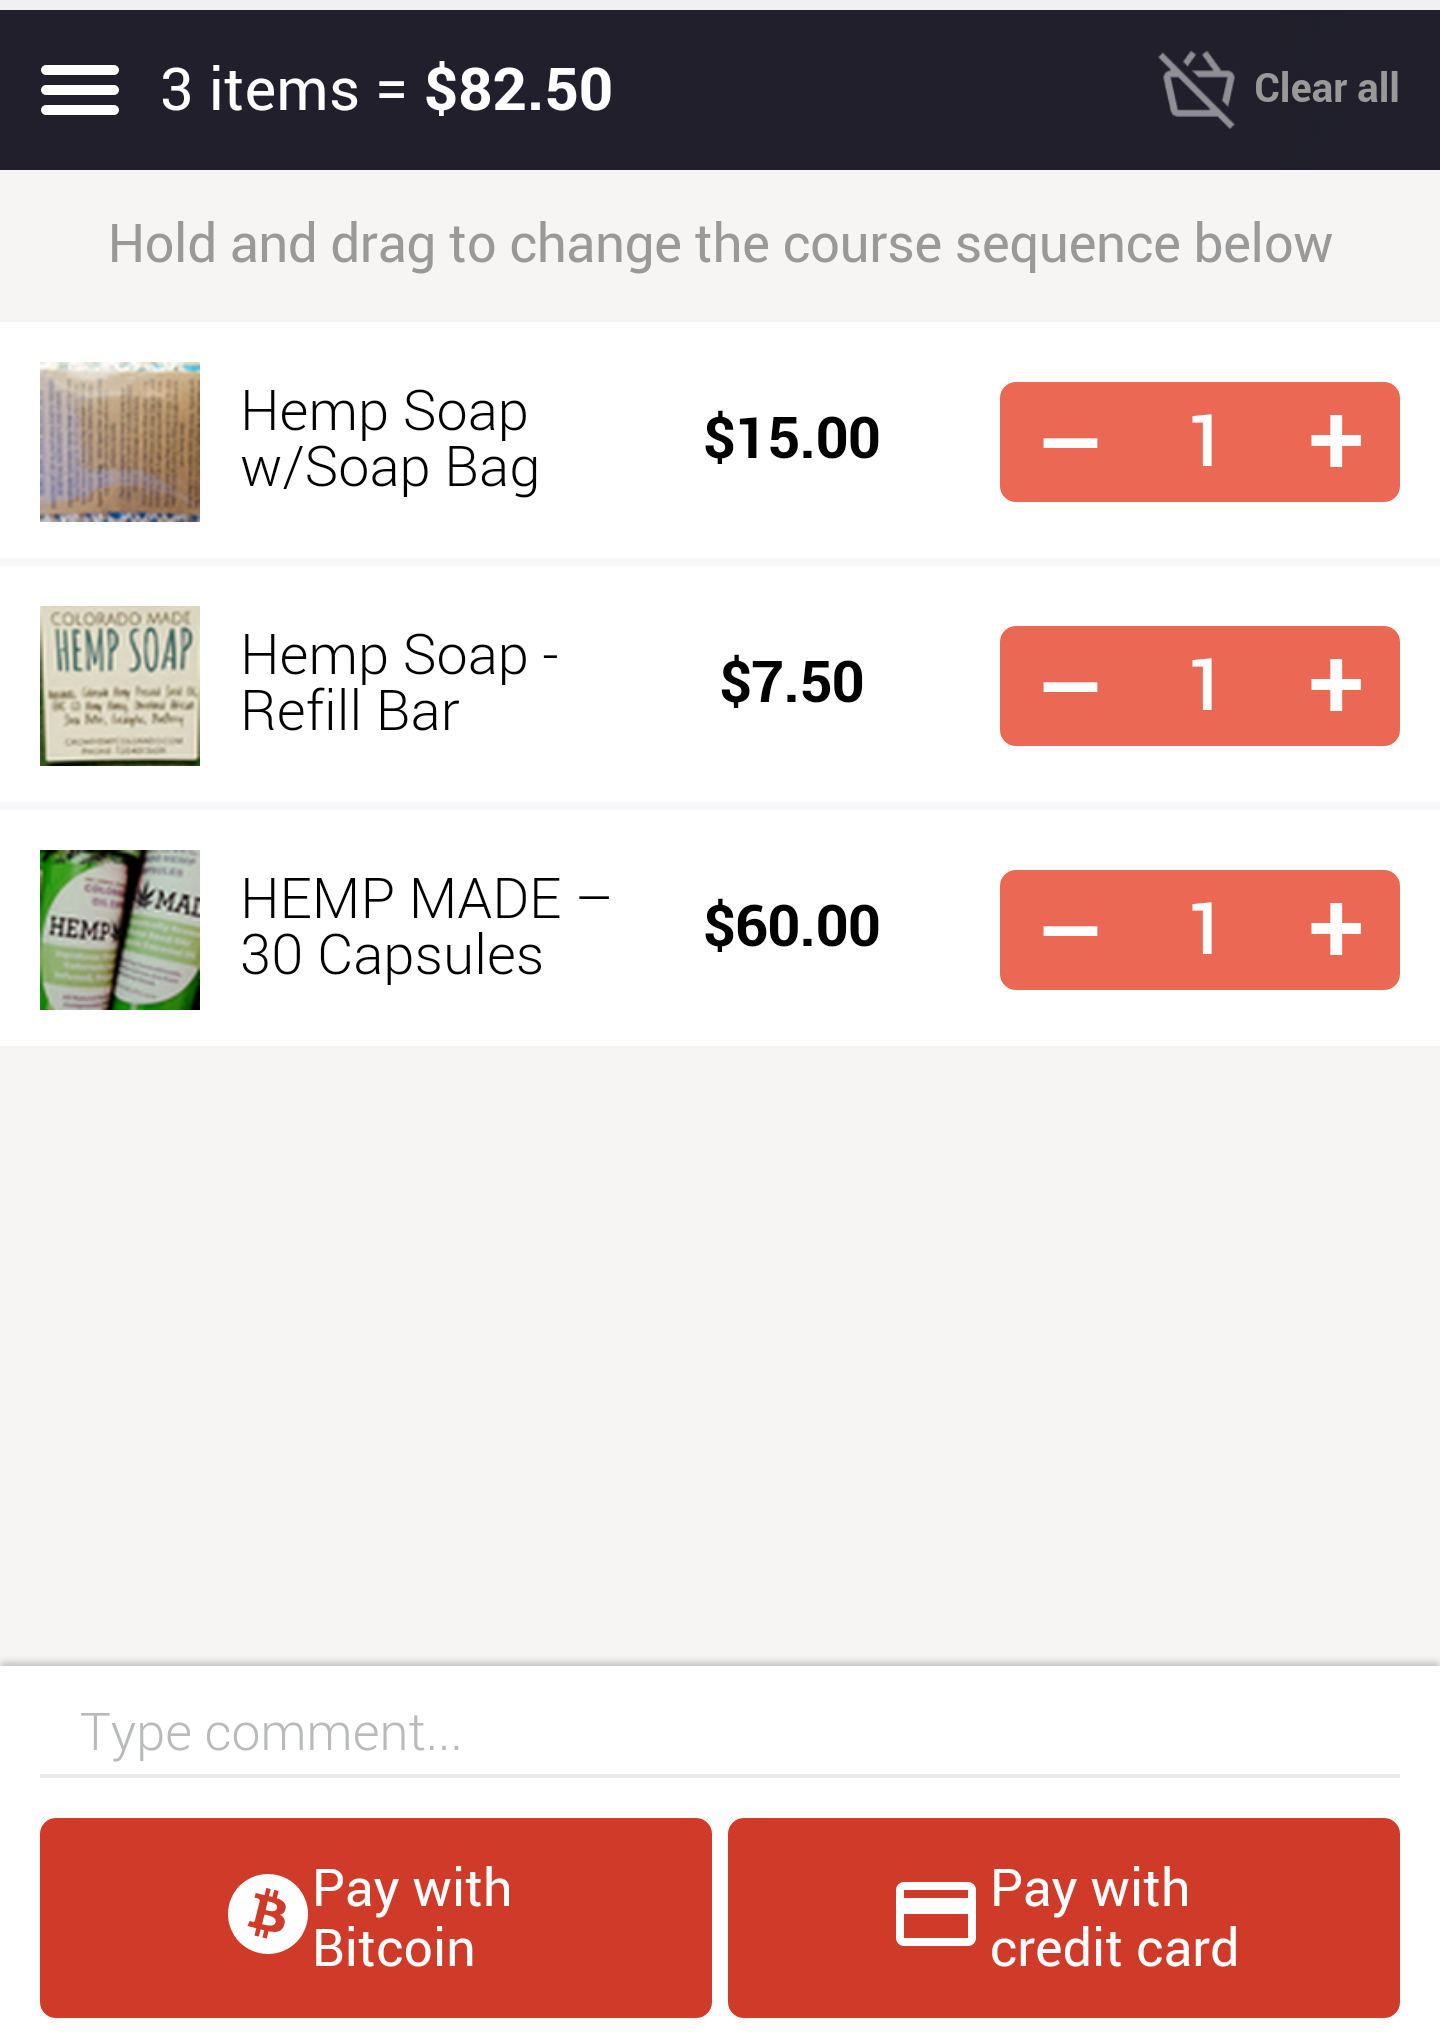Click the credit card icon
The height and width of the screenshot is (2040, 1440).
point(935,1914)
